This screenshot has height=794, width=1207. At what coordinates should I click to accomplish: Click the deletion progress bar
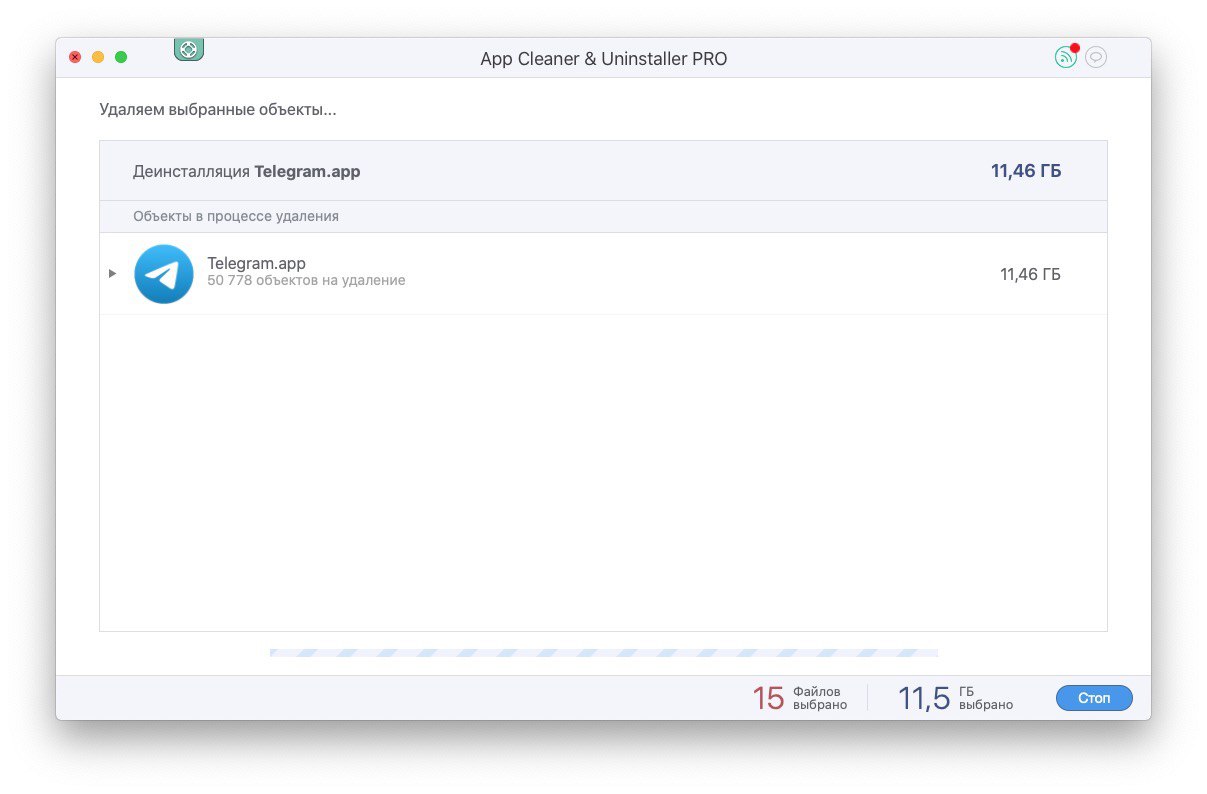point(604,653)
